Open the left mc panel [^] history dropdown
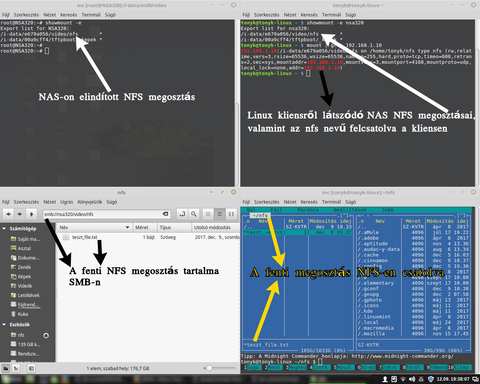 pos(345,216)
